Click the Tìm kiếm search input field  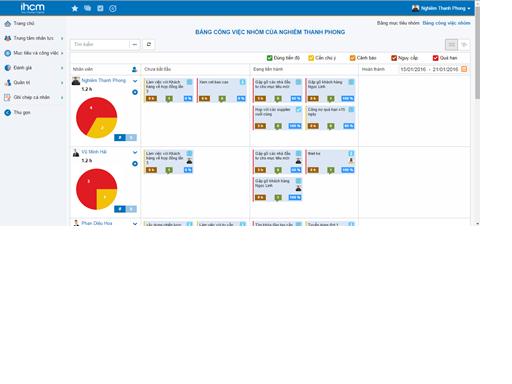[x=101, y=44]
